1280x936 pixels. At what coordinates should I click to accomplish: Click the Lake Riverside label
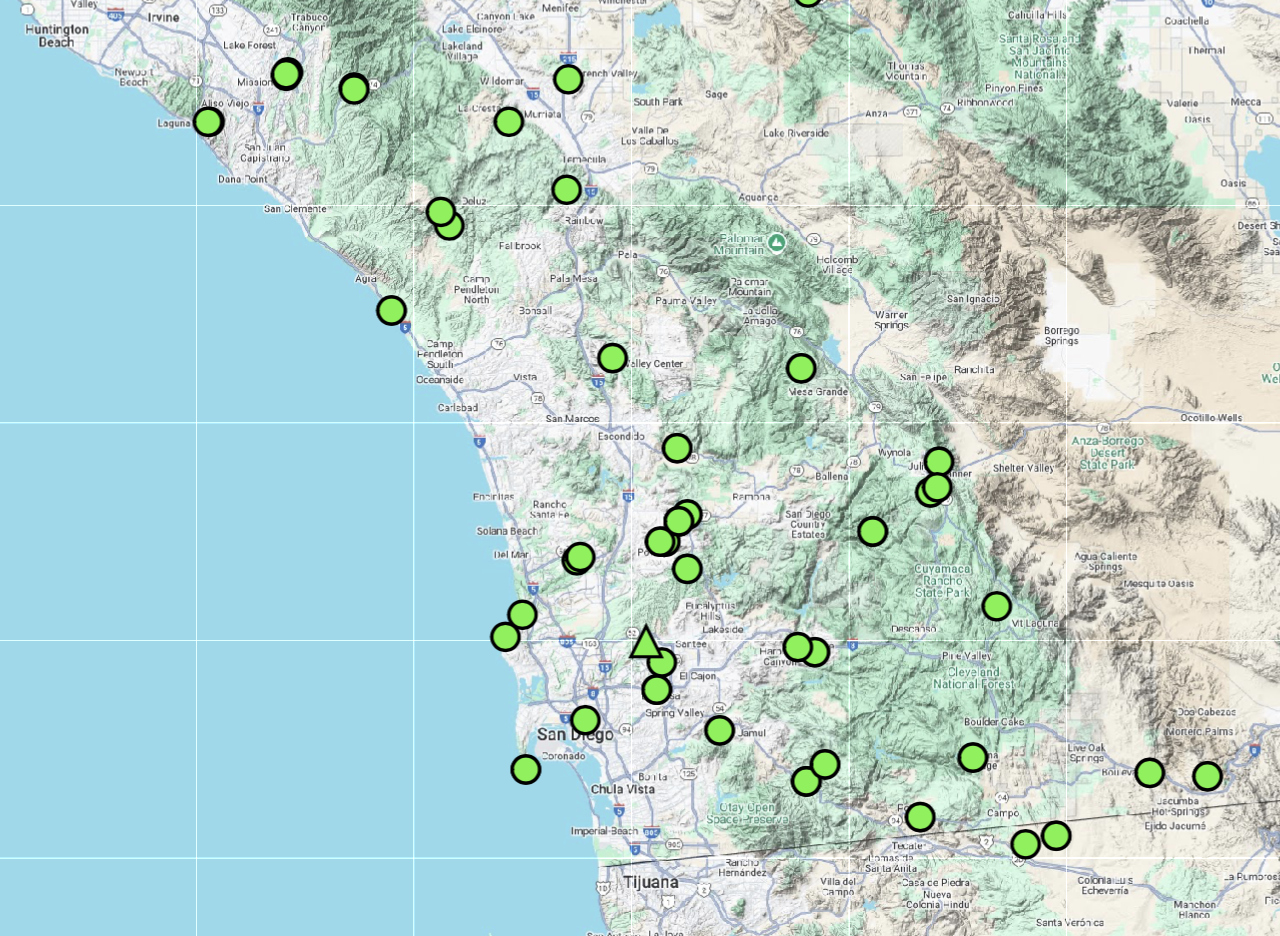[796, 133]
